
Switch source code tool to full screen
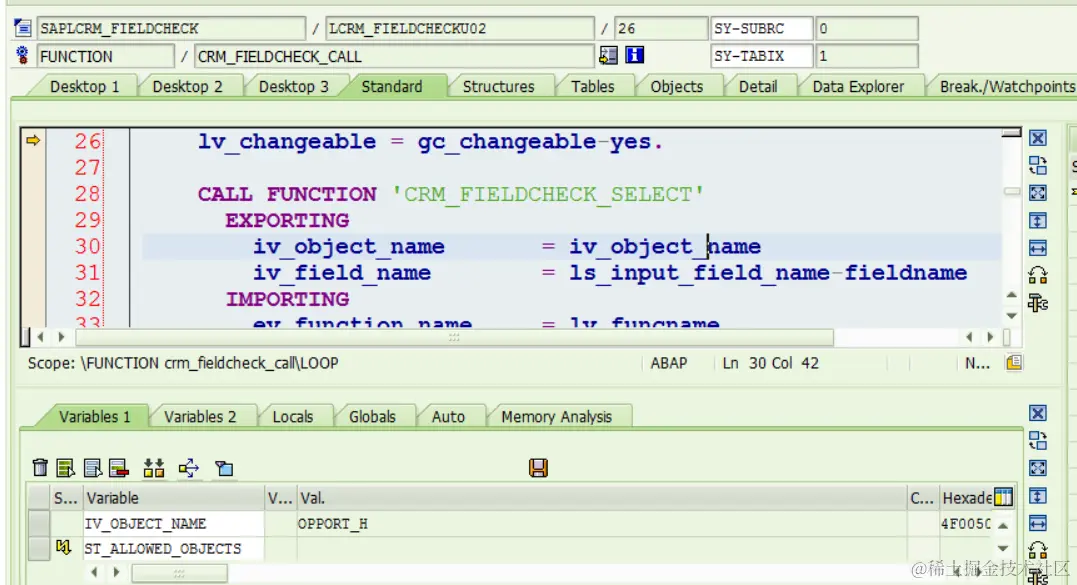click(x=1038, y=193)
